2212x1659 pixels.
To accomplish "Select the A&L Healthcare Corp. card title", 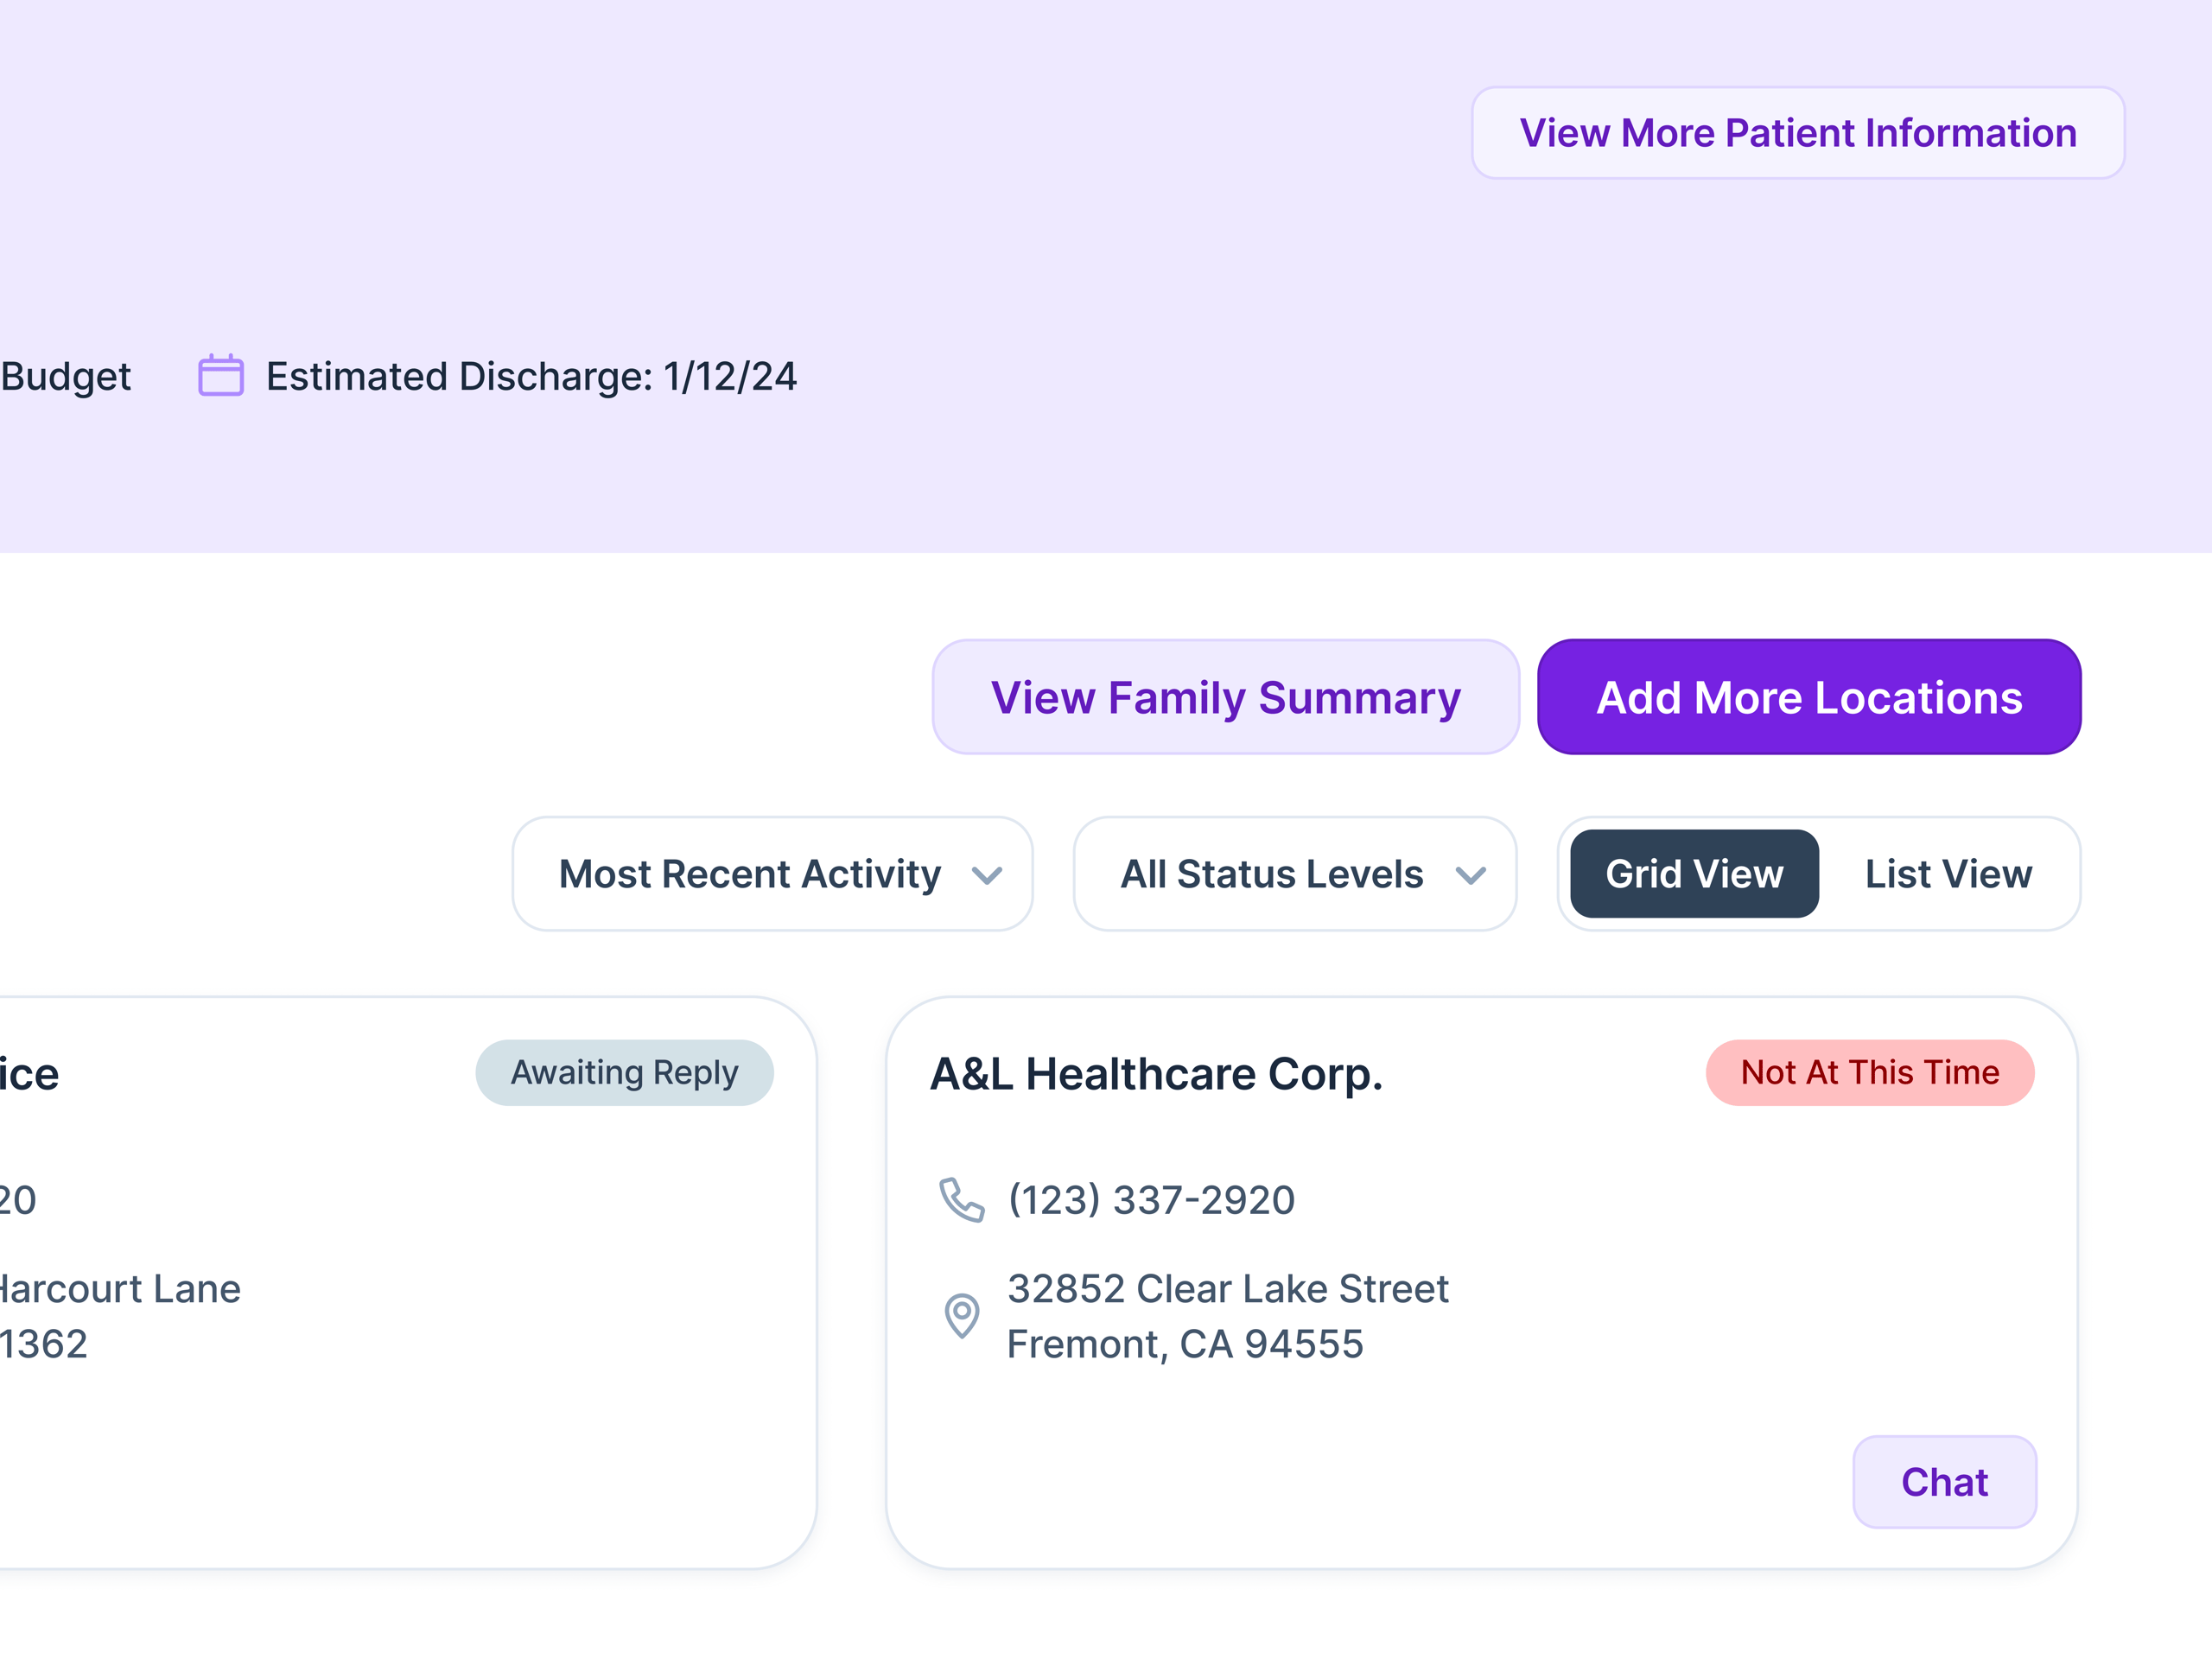I will coord(1157,1074).
